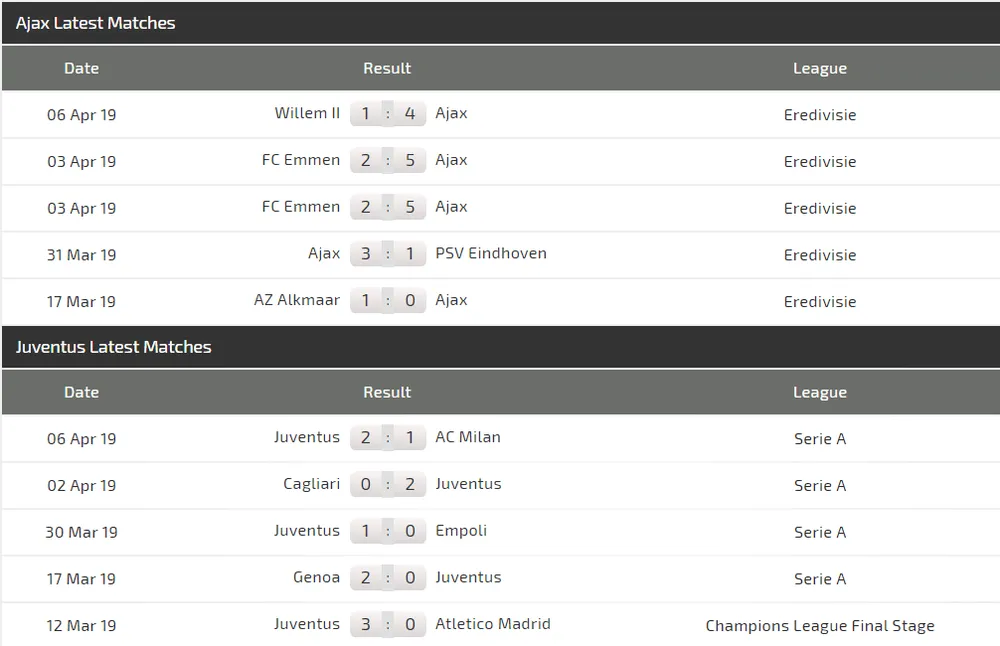The height and width of the screenshot is (646, 1000).
Task: Select the 31 Mar 19 match date
Action: tap(81, 255)
